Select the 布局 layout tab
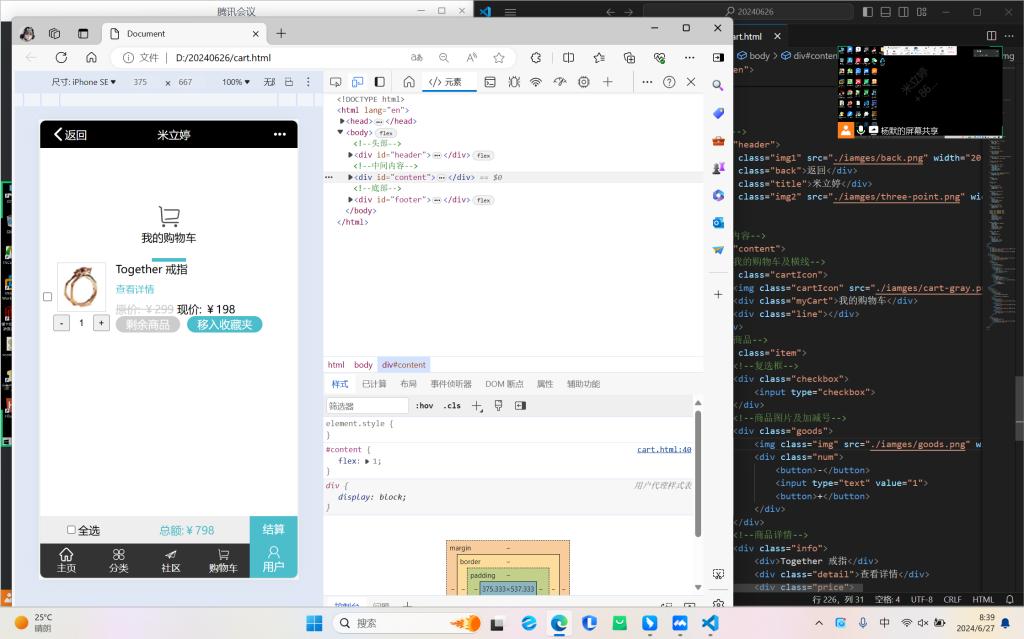 [x=408, y=384]
